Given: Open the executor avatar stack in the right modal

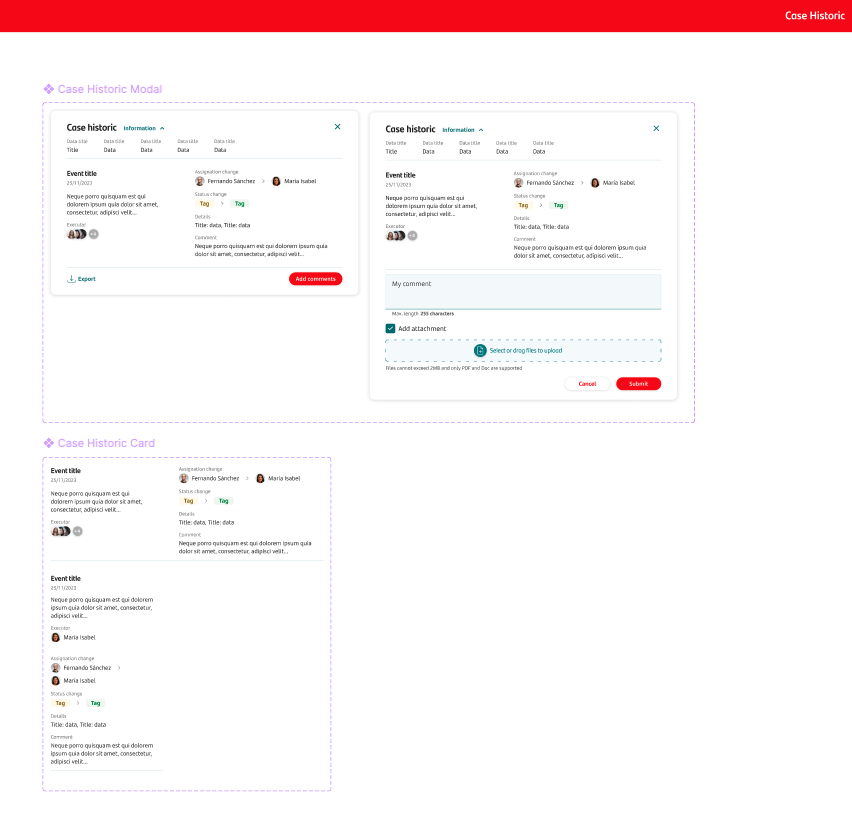Looking at the screenshot, I should [396, 236].
